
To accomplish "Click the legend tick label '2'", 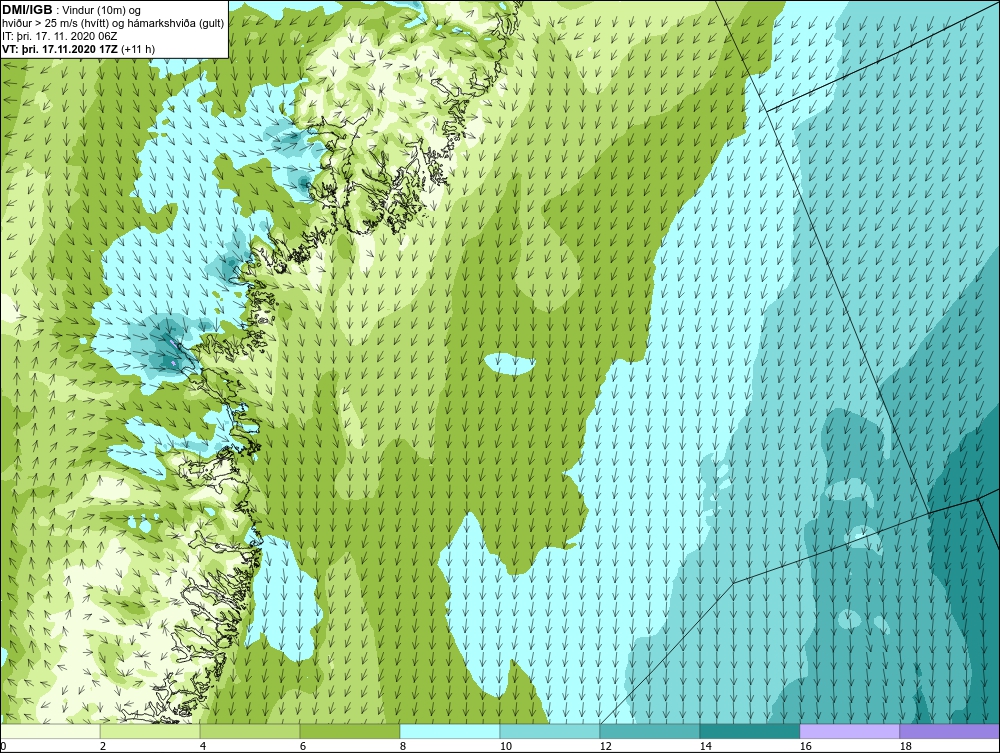I will (x=103, y=746).
